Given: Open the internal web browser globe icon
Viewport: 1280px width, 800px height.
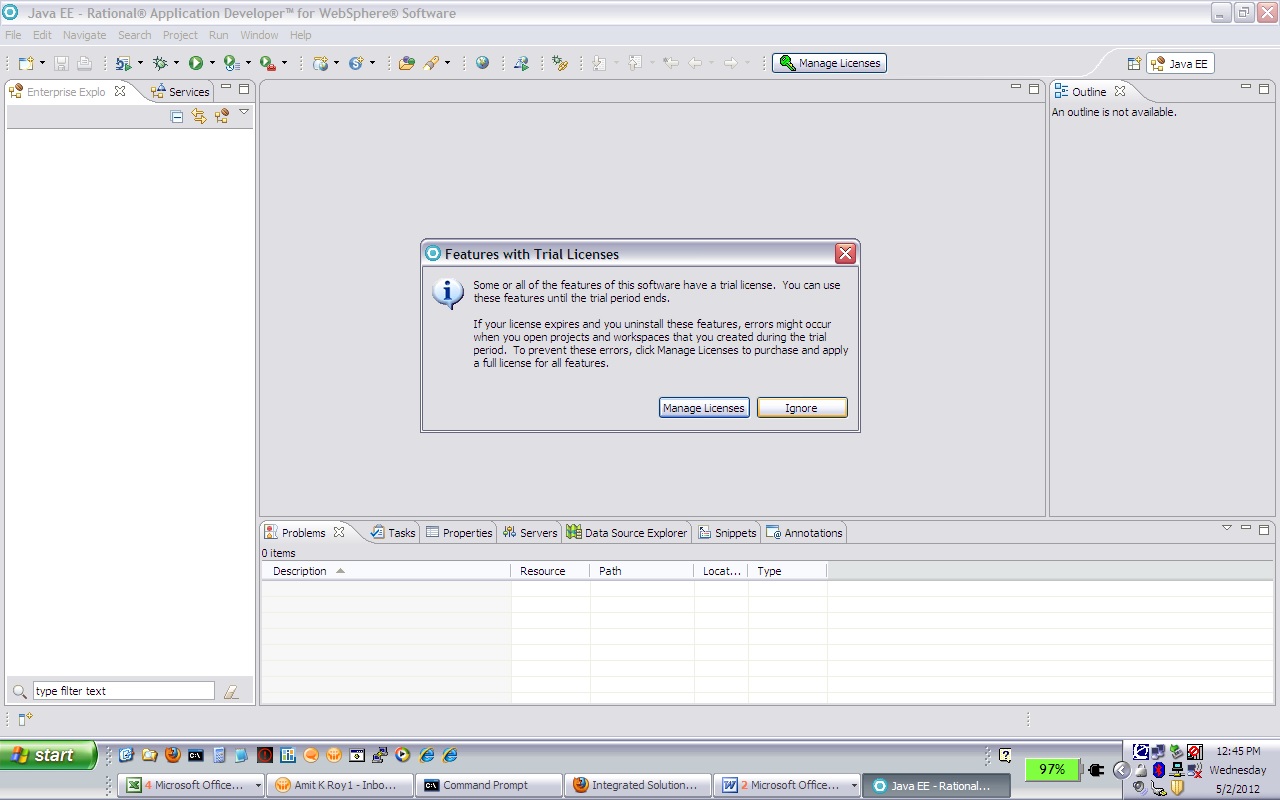Looking at the screenshot, I should tap(483, 63).
